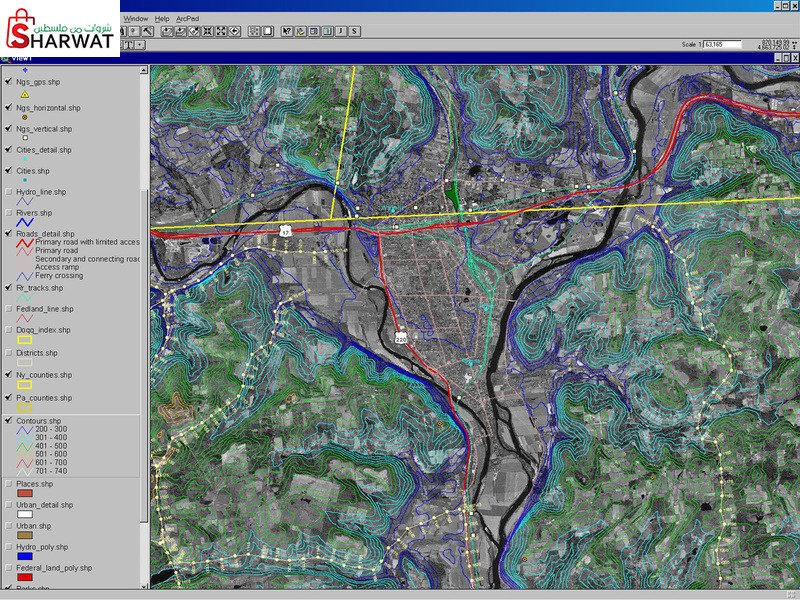
Task: Click inside the Scale input field
Action: click(x=722, y=44)
